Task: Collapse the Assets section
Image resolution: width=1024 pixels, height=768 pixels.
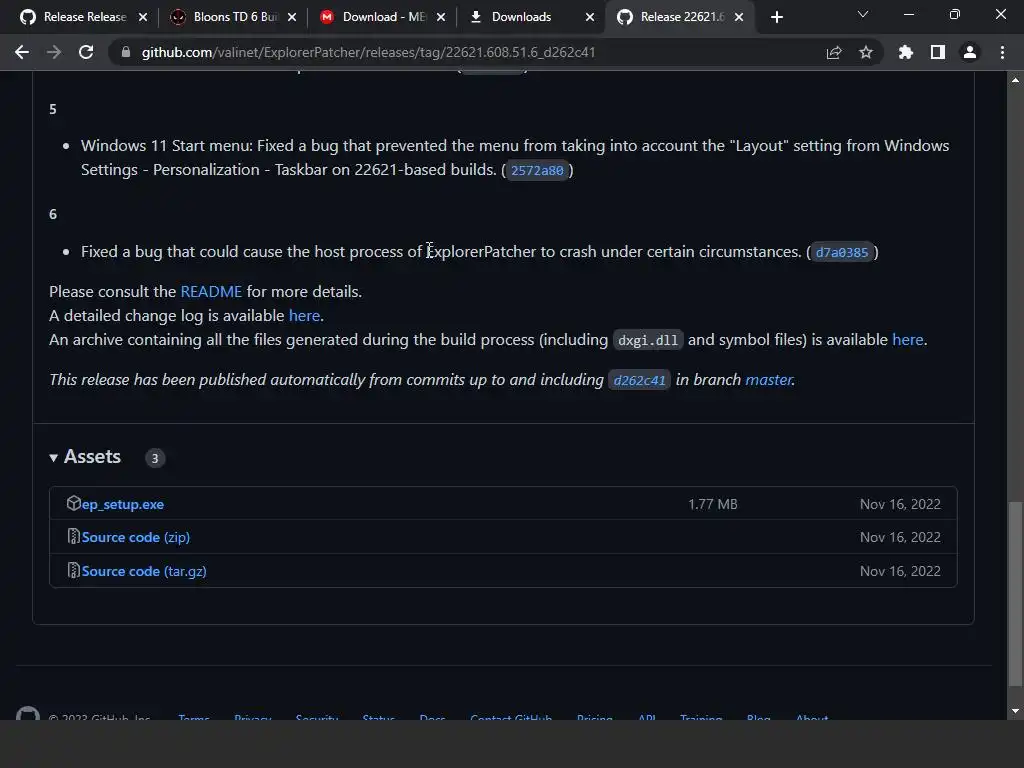Action: [86, 456]
